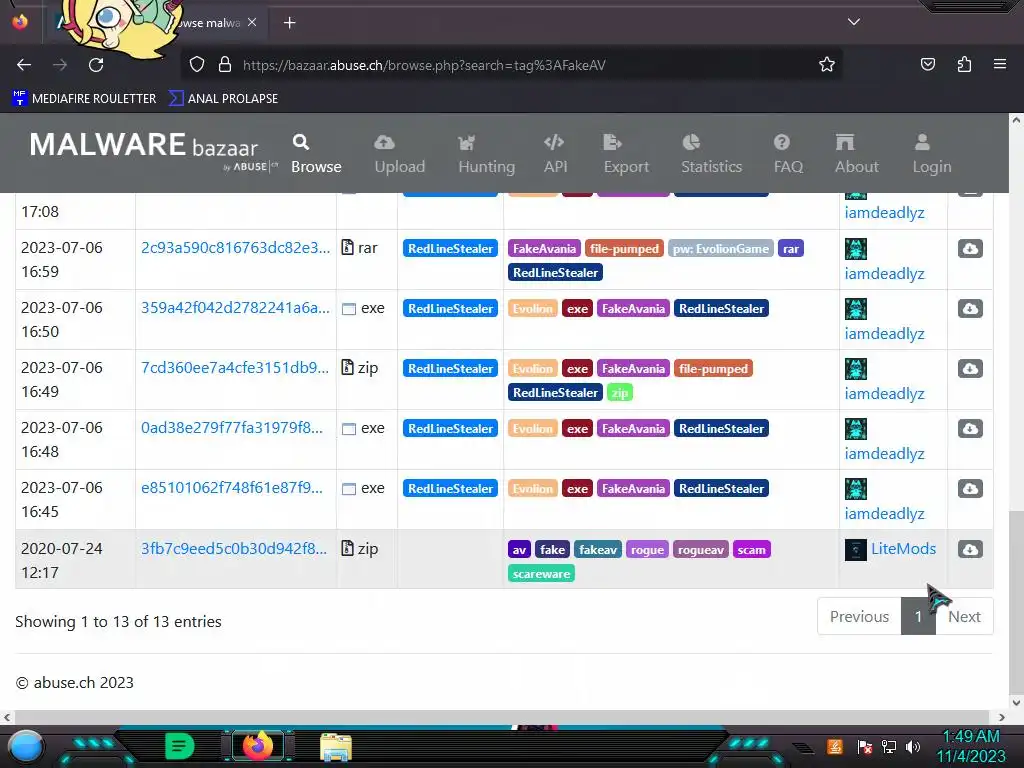Download the 16:59 rar sample
The image size is (1024, 768).
tap(970, 248)
